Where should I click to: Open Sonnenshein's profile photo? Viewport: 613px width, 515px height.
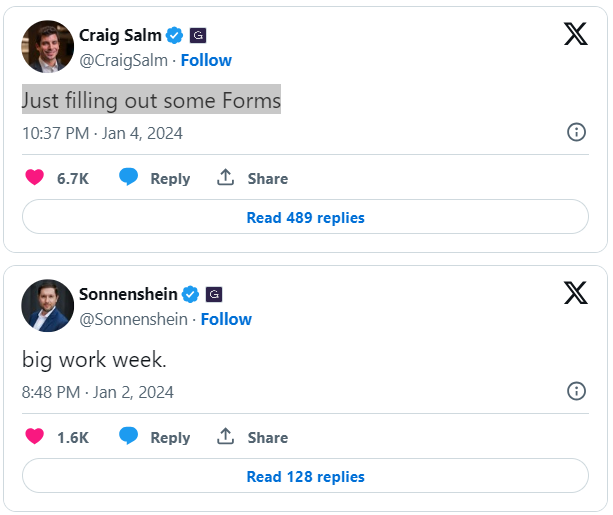pyautogui.click(x=47, y=306)
